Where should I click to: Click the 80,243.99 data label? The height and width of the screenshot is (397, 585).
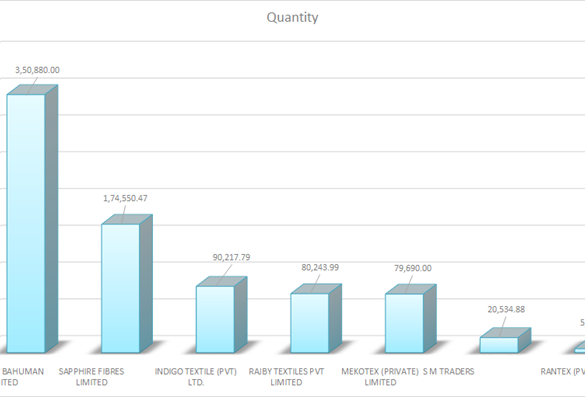tap(320, 267)
